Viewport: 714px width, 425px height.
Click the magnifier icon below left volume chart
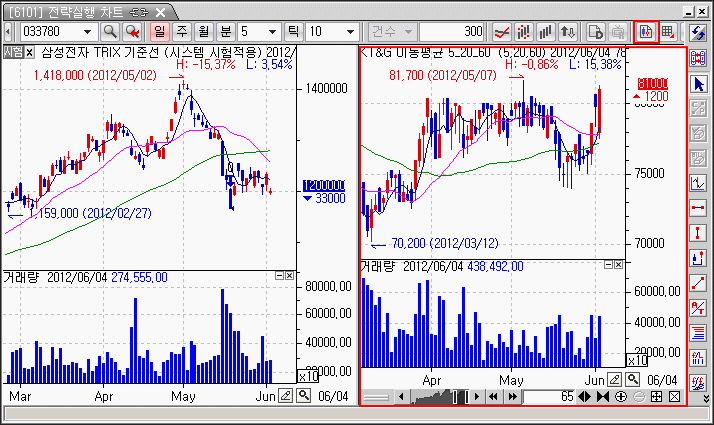click(304, 396)
